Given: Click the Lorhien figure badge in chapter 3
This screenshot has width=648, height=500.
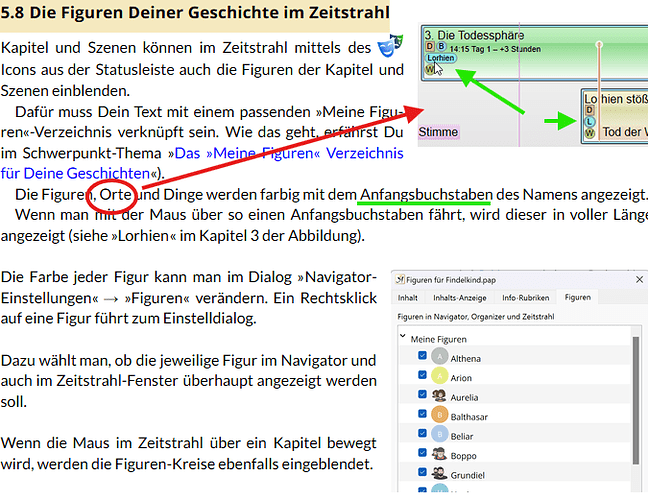Looking at the screenshot, I should pos(442,58).
